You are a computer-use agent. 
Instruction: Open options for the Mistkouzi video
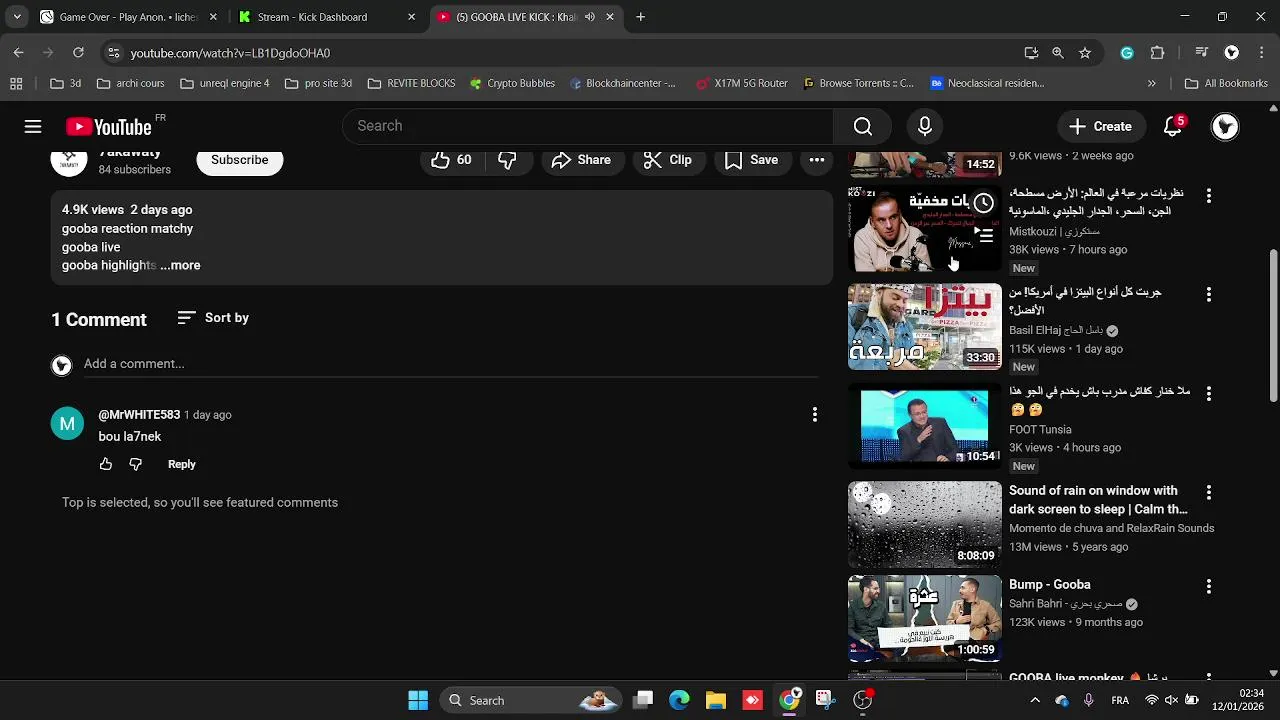coord(1208,196)
